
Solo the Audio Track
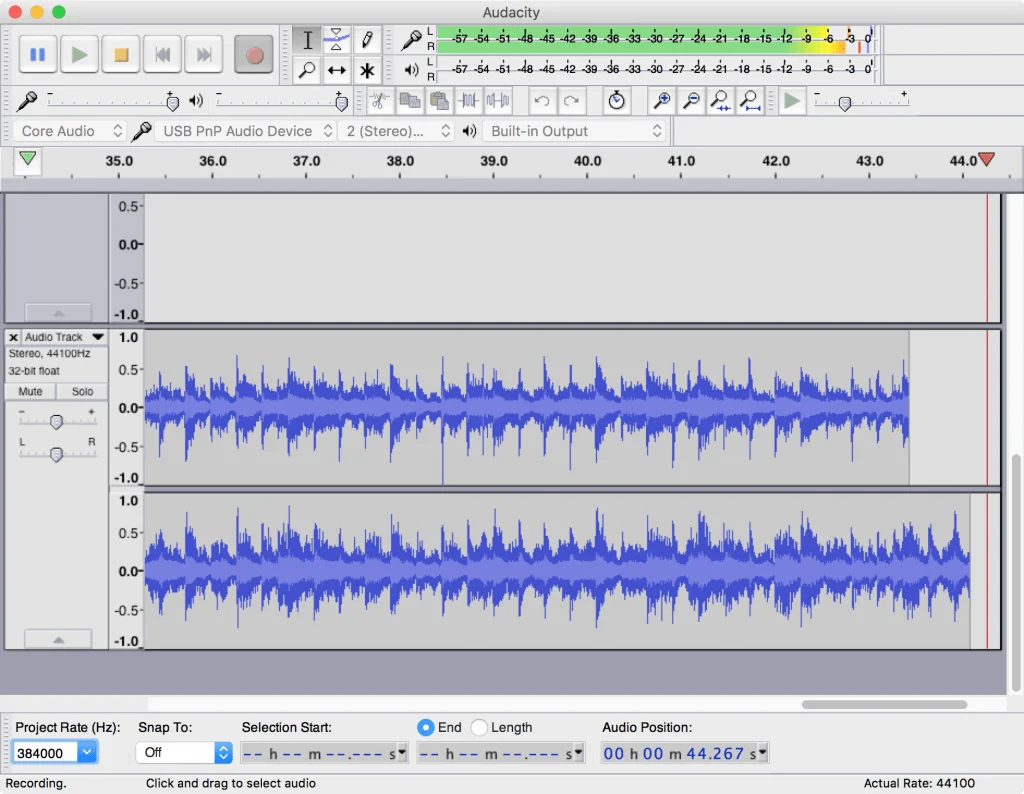(x=82, y=392)
